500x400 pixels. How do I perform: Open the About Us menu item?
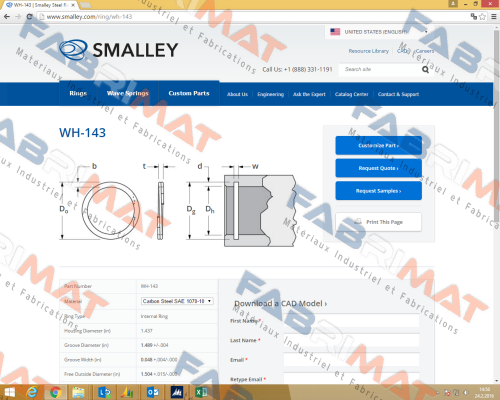(237, 94)
